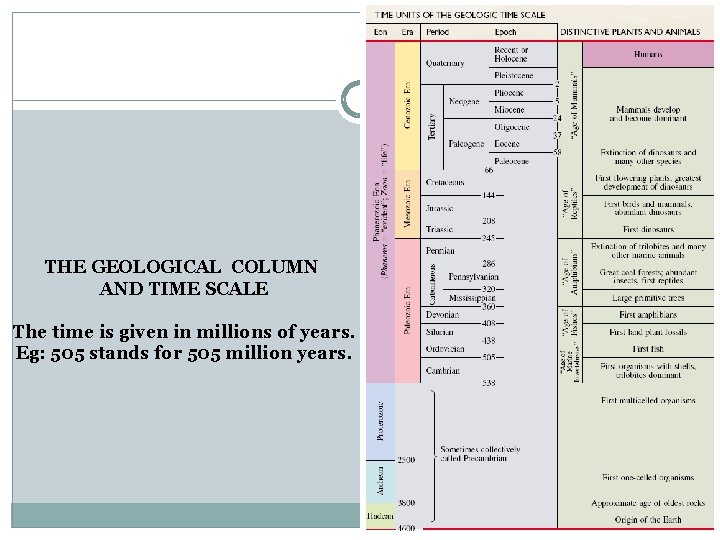Screen dimensions: 720x540
Task: Click the 'Paleogene' sub-period label
Action: 466,144
